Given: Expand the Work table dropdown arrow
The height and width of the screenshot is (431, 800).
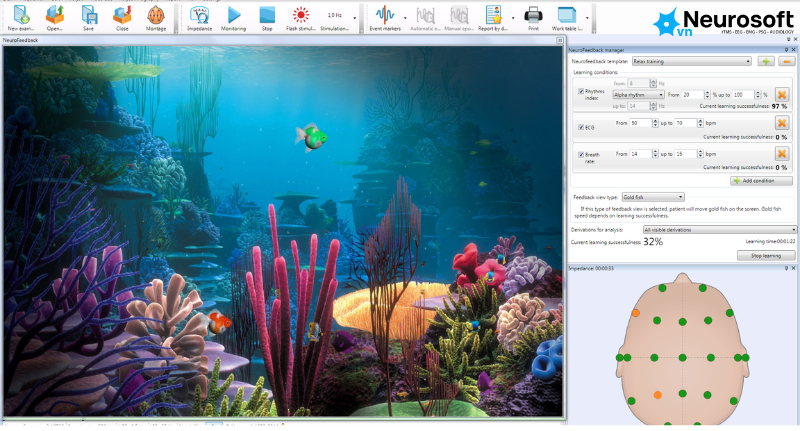Looking at the screenshot, I should pos(587,18).
